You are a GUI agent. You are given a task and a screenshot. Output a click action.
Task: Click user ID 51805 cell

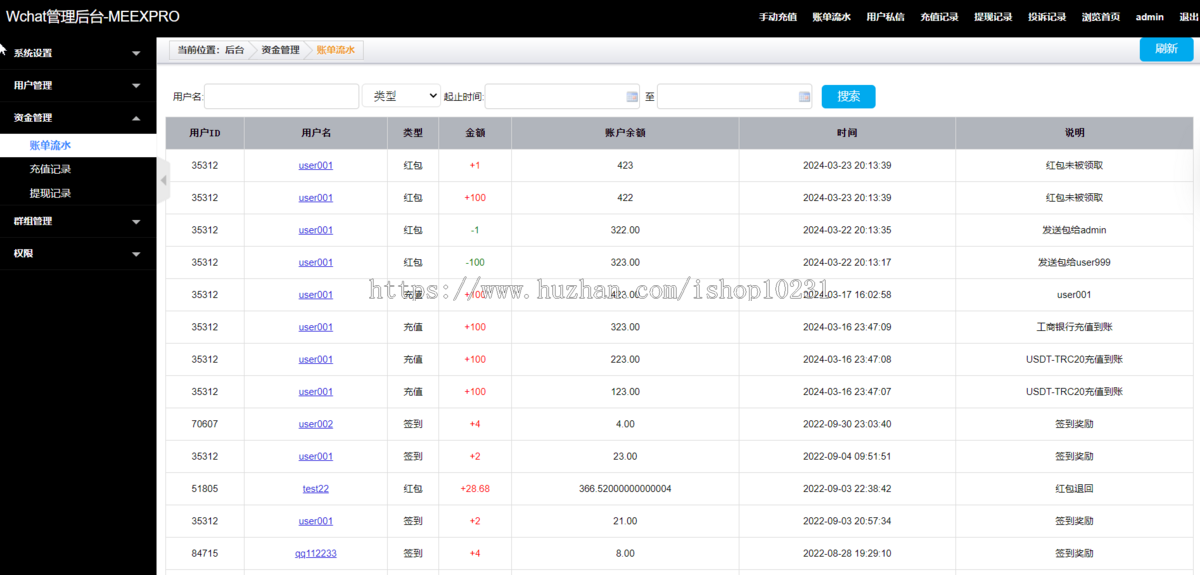205,489
